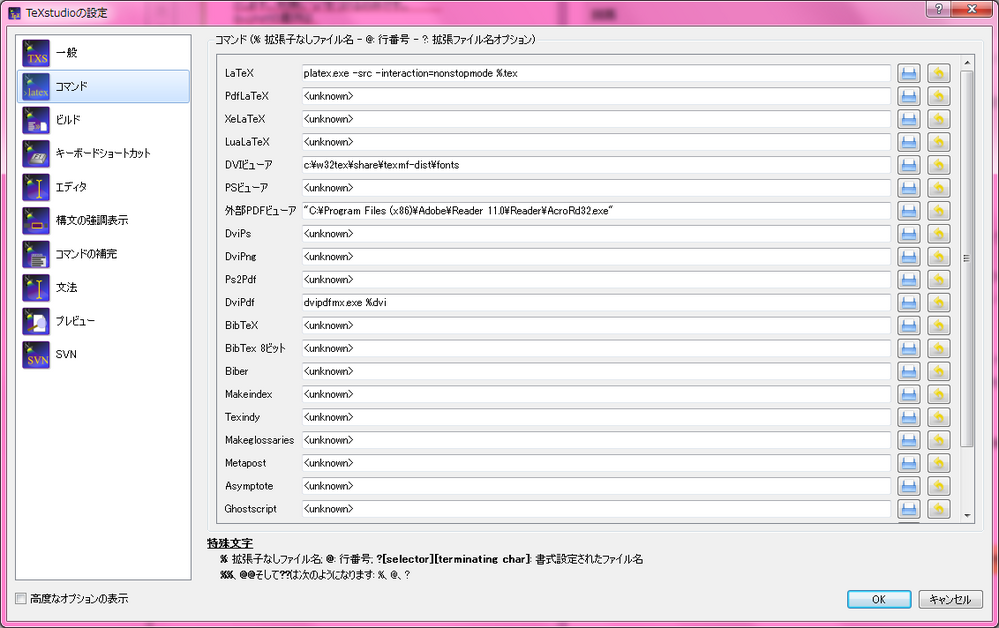The width and height of the screenshot is (999, 628).
Task: Open the エディタ settings page
Action: 103,187
